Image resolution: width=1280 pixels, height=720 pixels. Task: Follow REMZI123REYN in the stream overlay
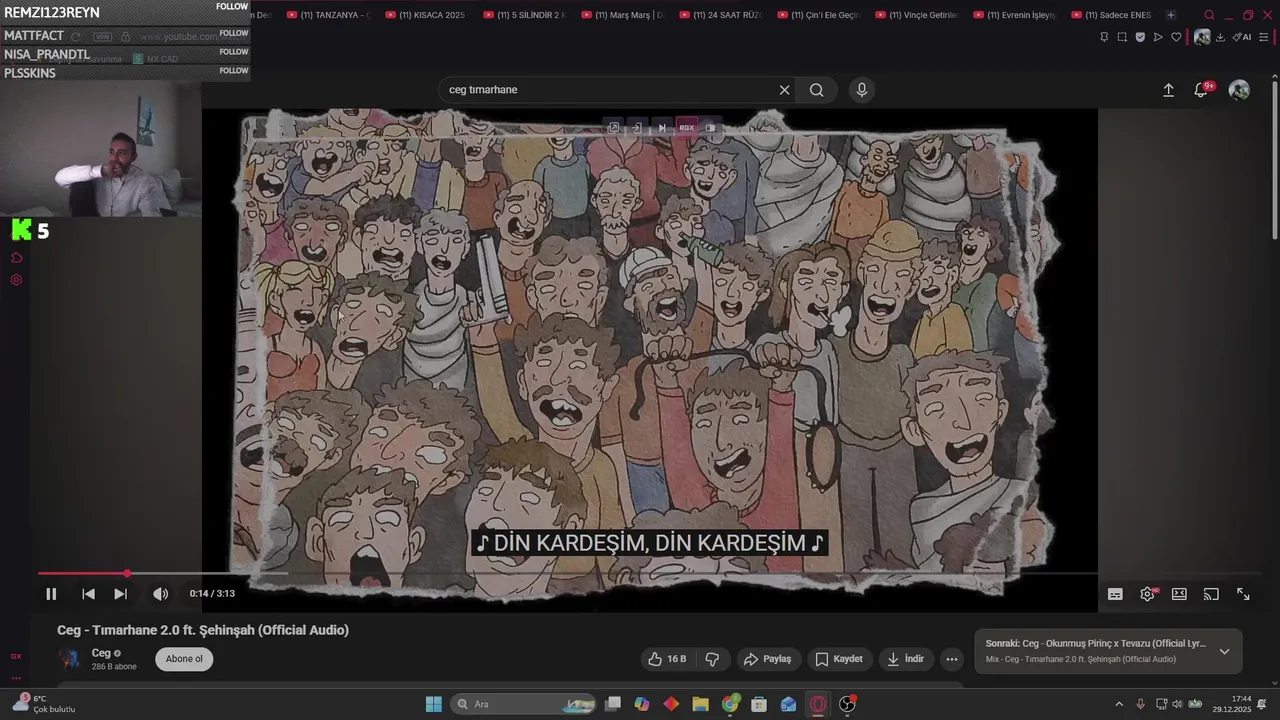[233, 6]
